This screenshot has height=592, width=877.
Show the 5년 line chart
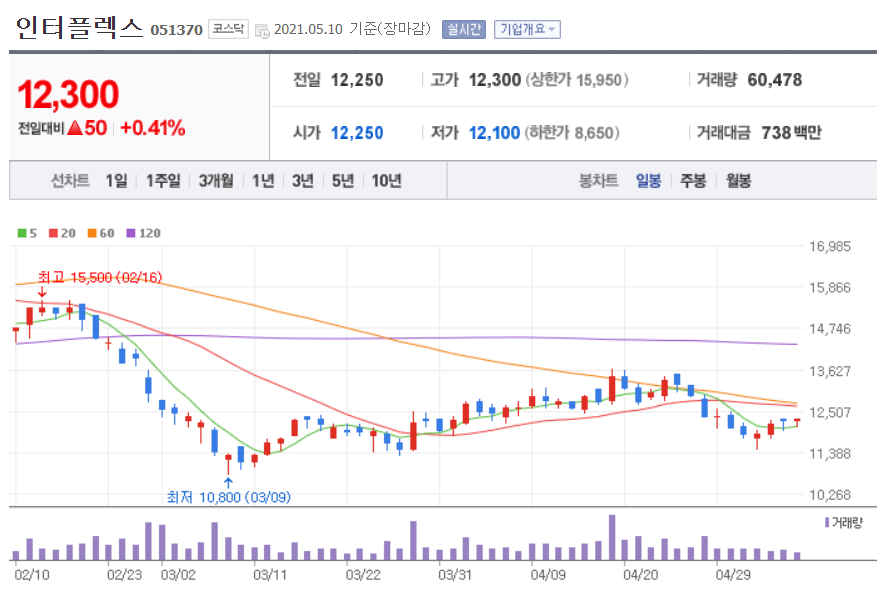point(342,181)
